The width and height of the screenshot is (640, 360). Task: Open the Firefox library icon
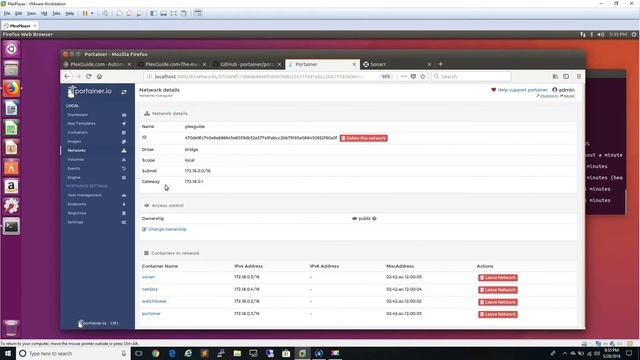click(555, 76)
